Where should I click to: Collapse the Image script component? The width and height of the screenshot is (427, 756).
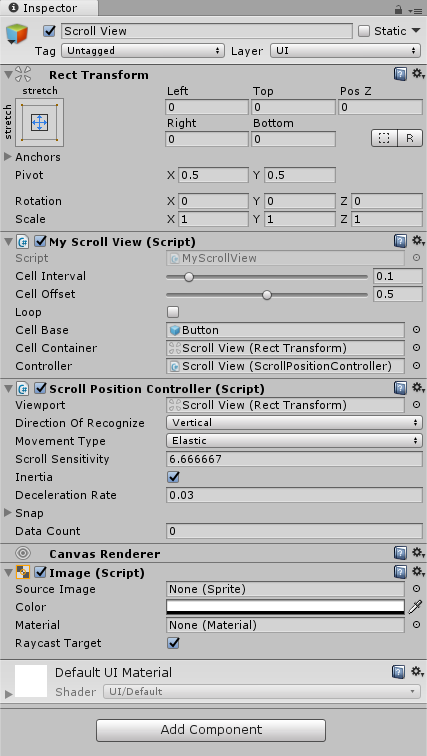(x=8, y=572)
